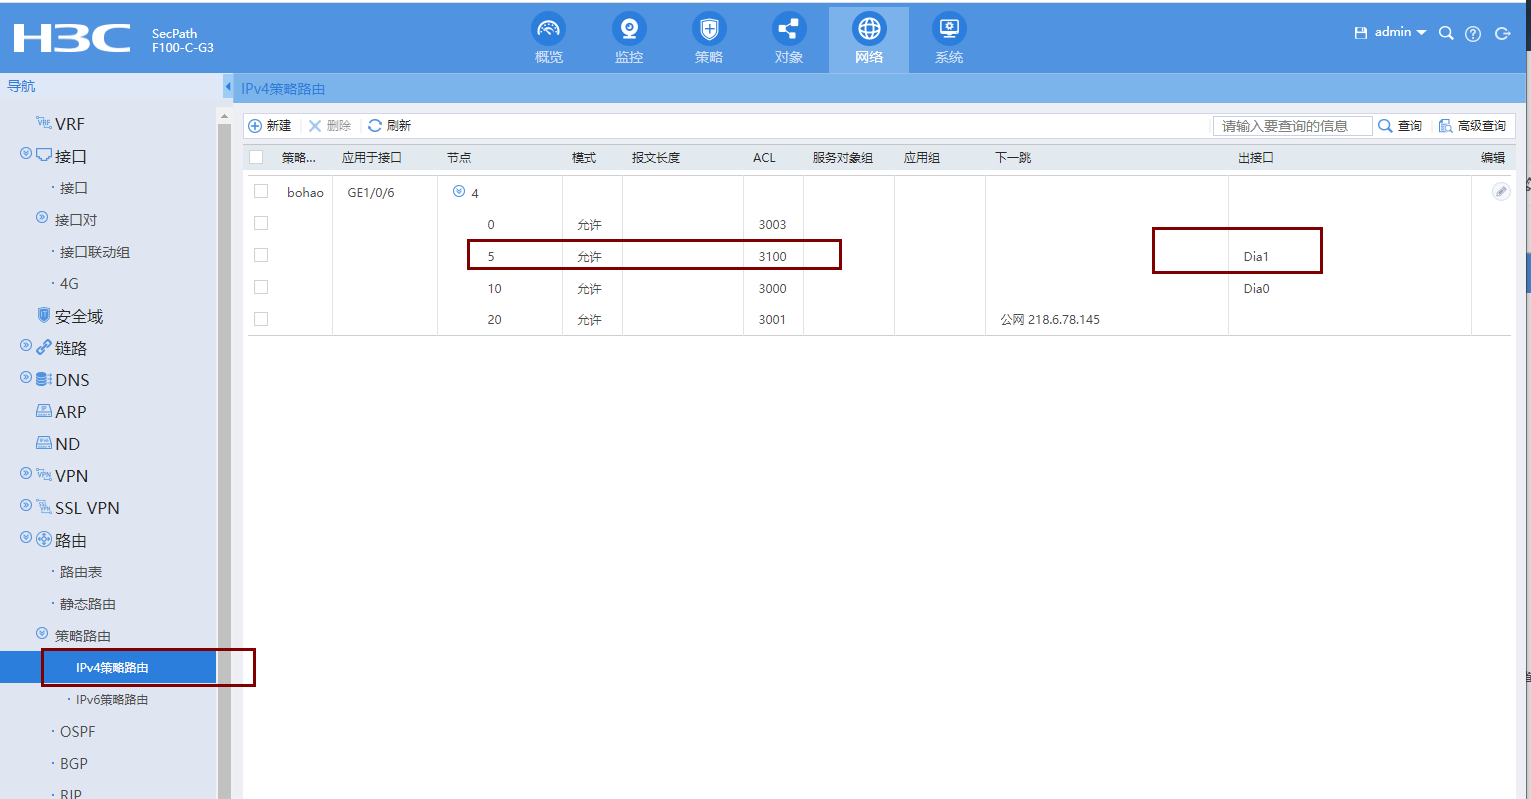Open the 策略 (Policies) module
The height and width of the screenshot is (799, 1531).
tap(708, 38)
